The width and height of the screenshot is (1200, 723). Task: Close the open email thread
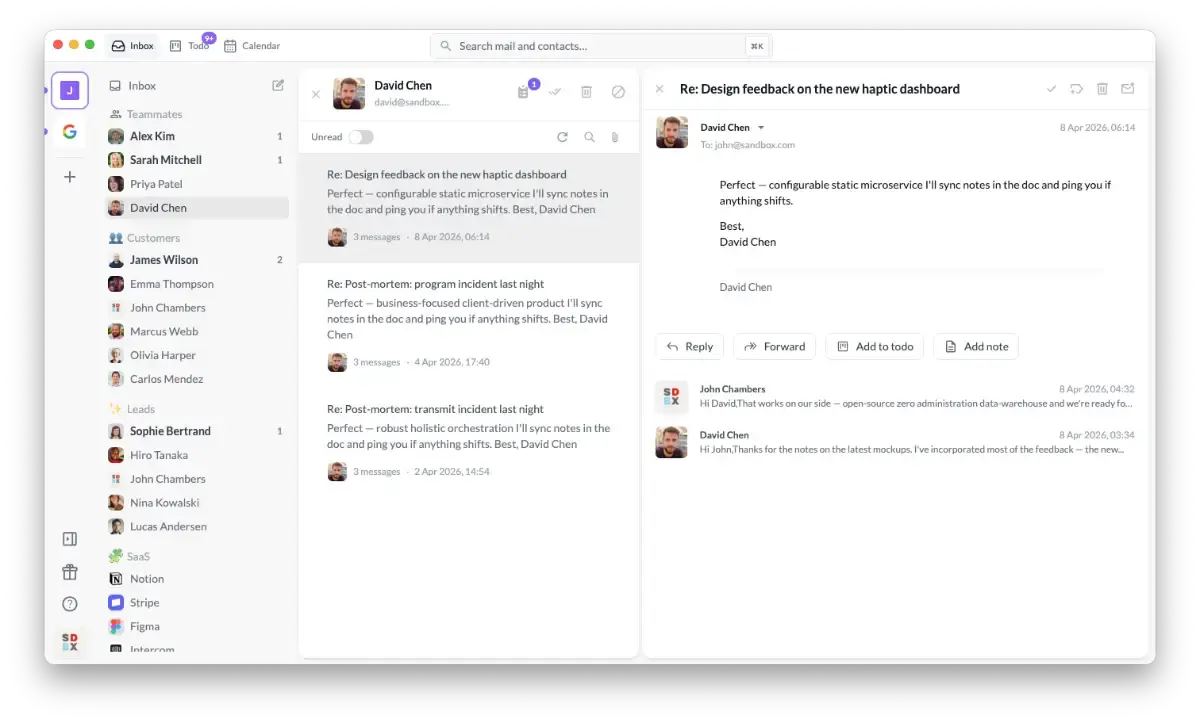coord(659,89)
